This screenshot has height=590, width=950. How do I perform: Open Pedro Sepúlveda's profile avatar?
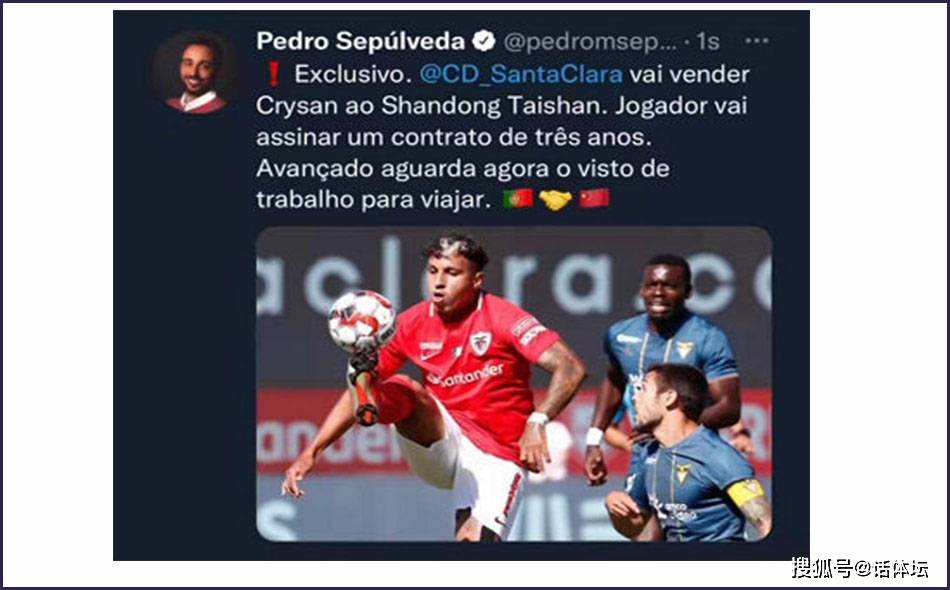click(x=194, y=73)
